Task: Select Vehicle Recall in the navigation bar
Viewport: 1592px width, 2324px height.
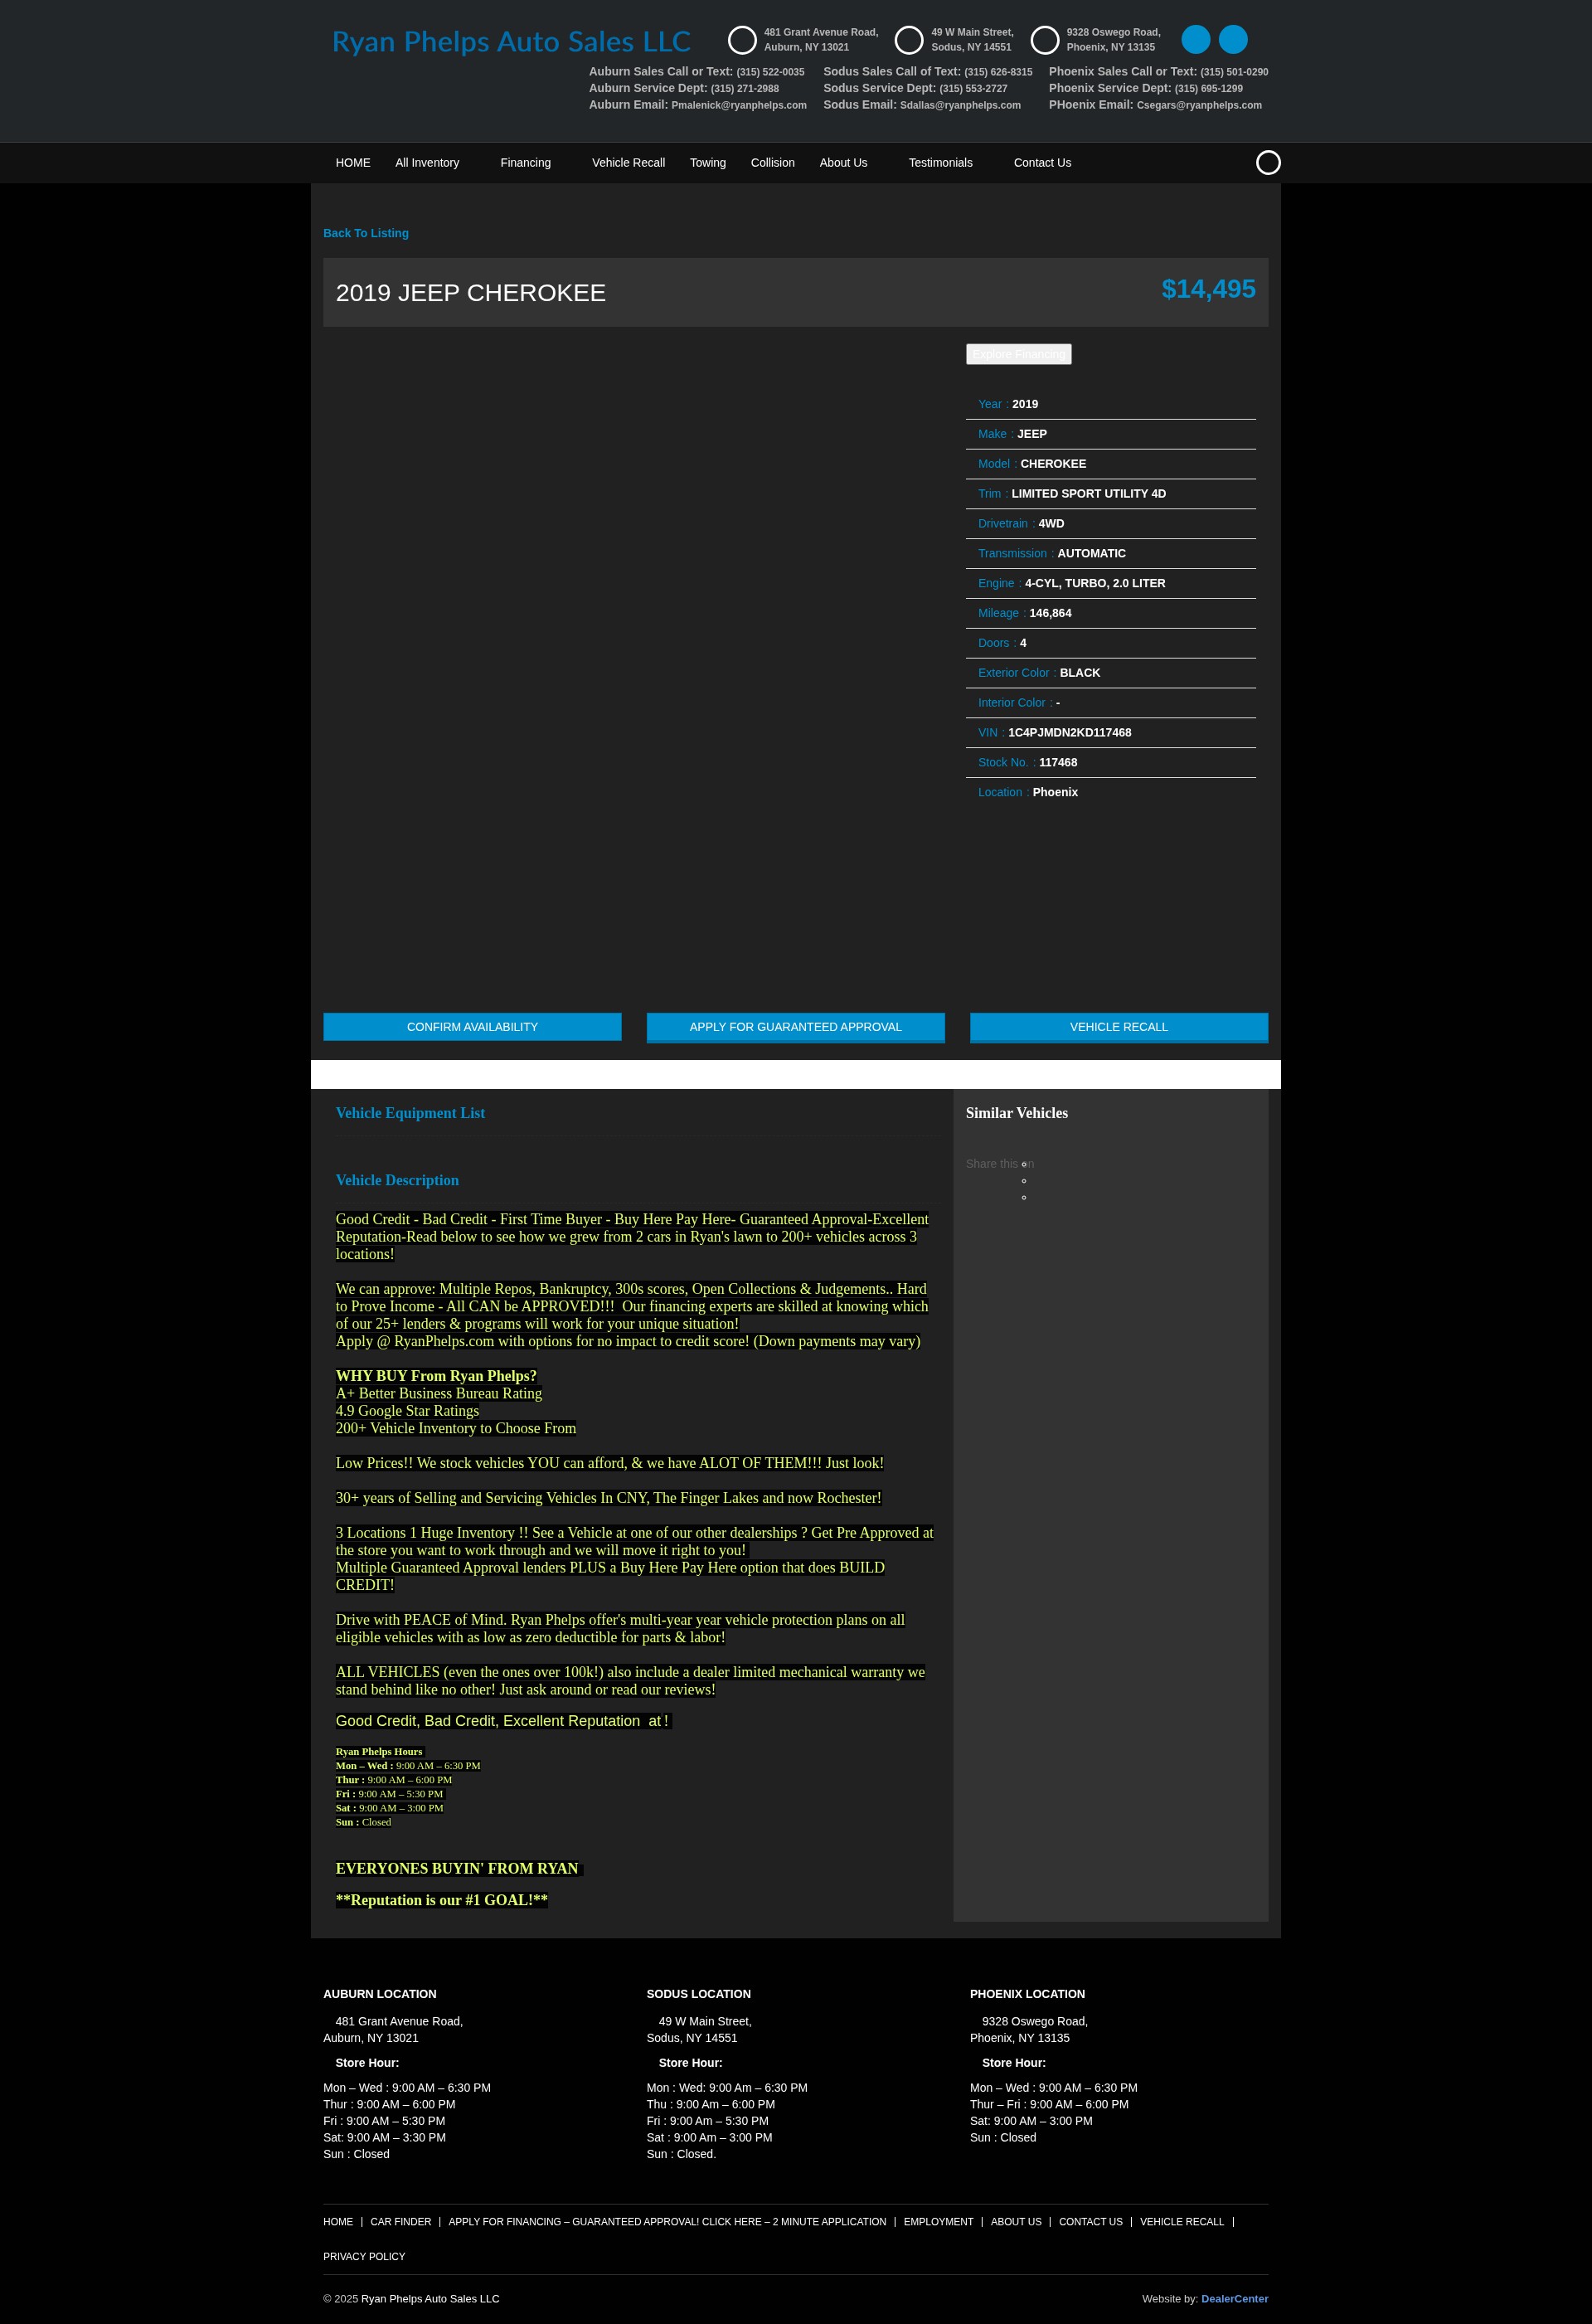Action: pos(628,163)
